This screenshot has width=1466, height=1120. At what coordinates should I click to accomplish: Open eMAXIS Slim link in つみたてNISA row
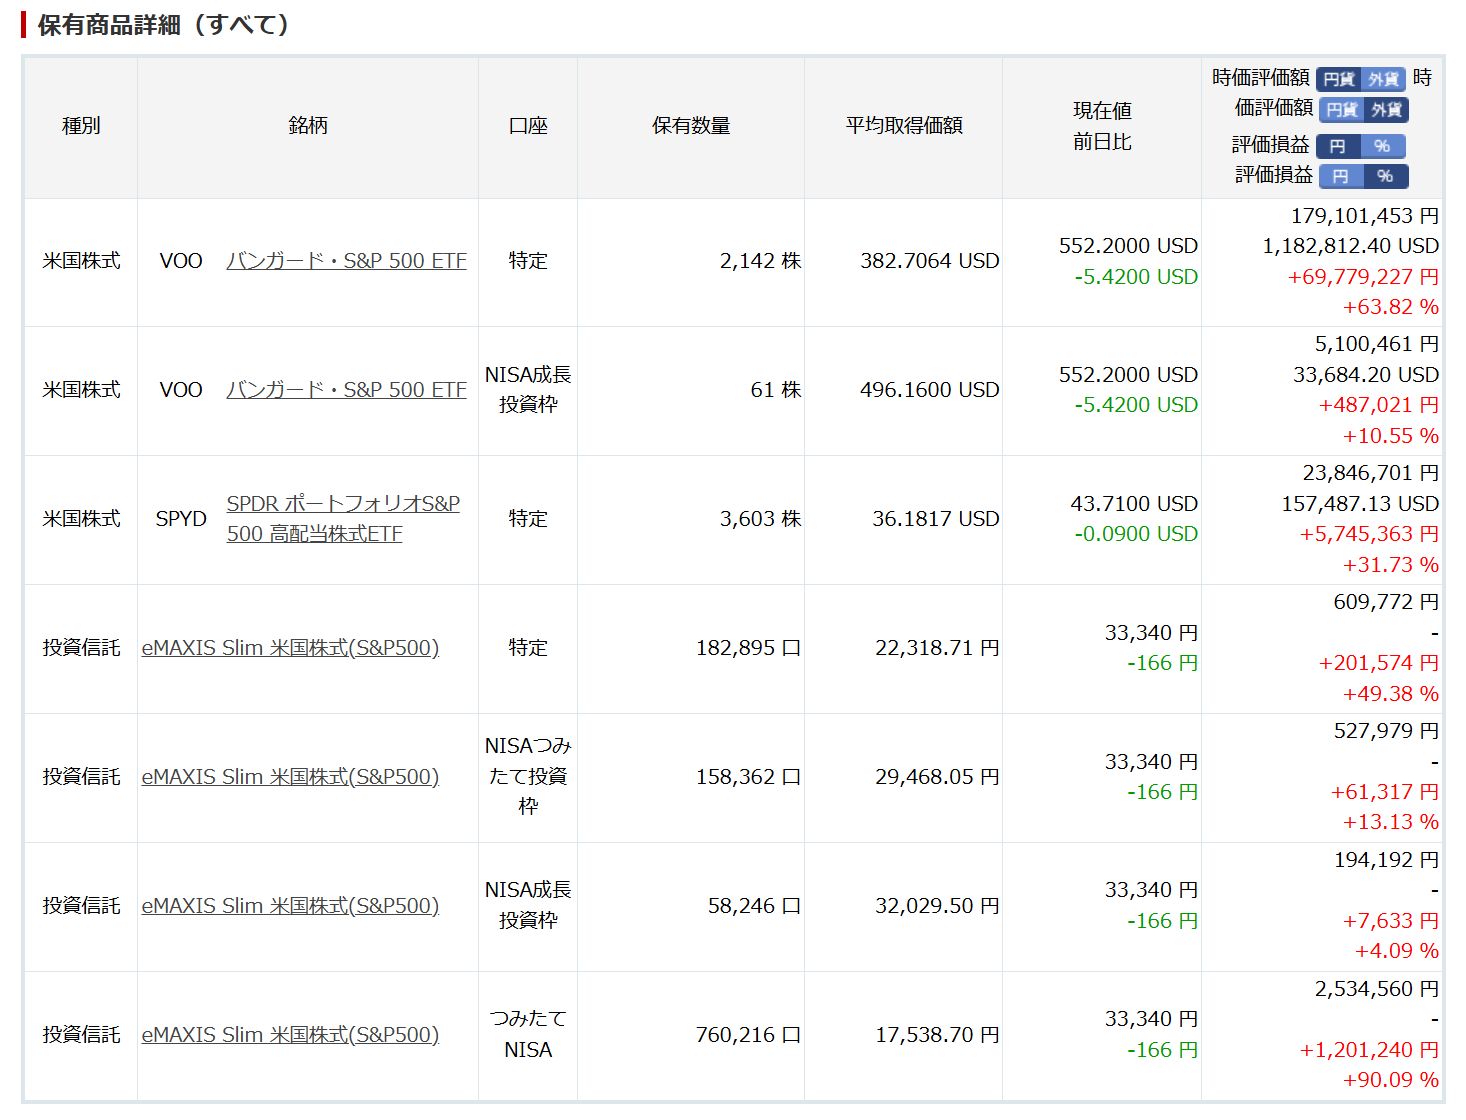(x=290, y=1035)
